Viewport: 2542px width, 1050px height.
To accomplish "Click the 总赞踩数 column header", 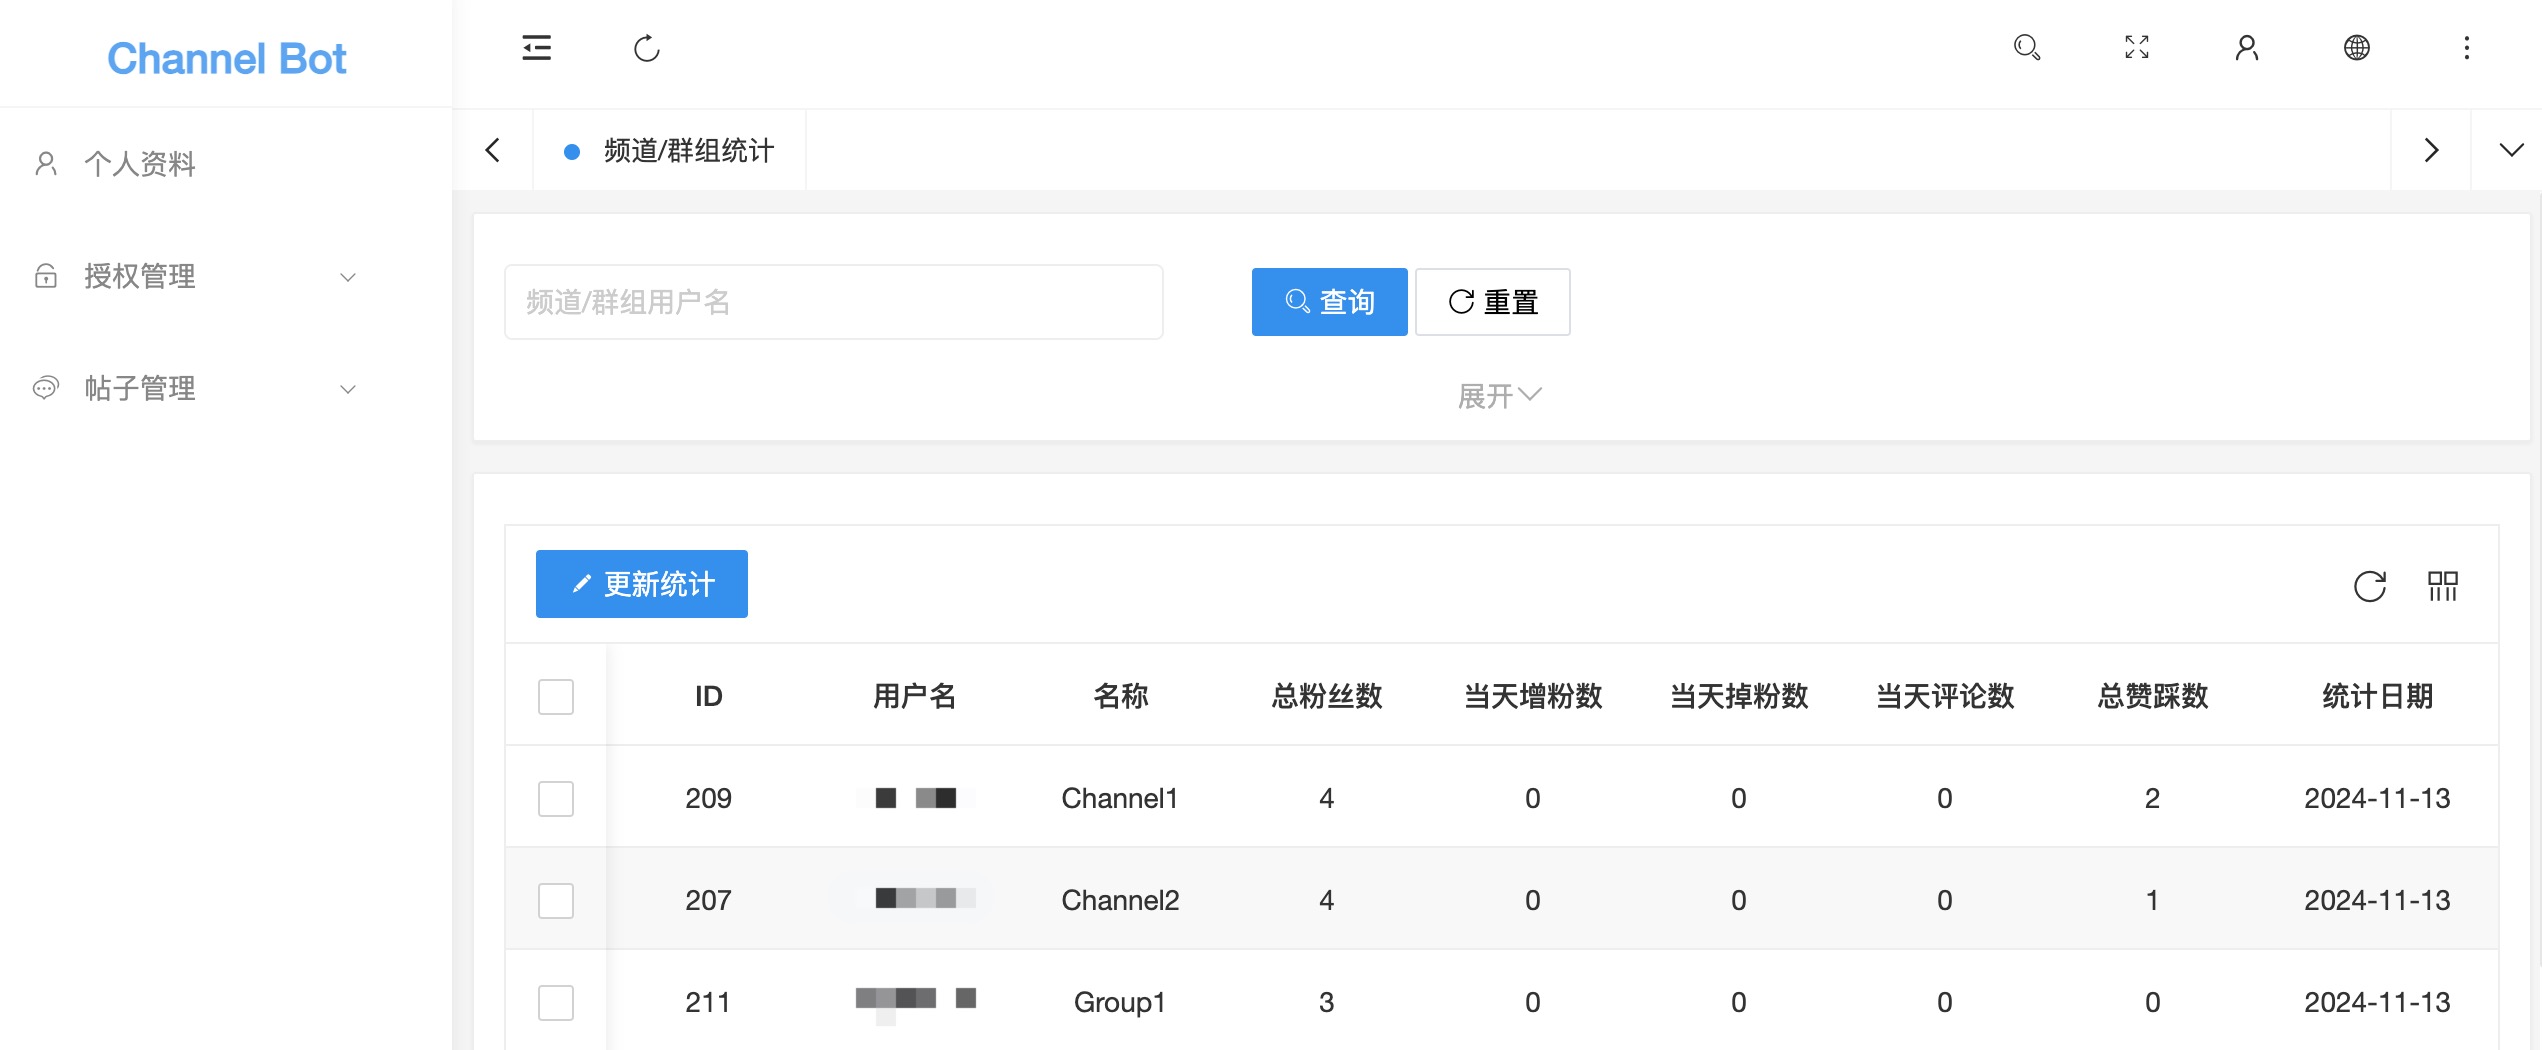I will coord(2152,696).
